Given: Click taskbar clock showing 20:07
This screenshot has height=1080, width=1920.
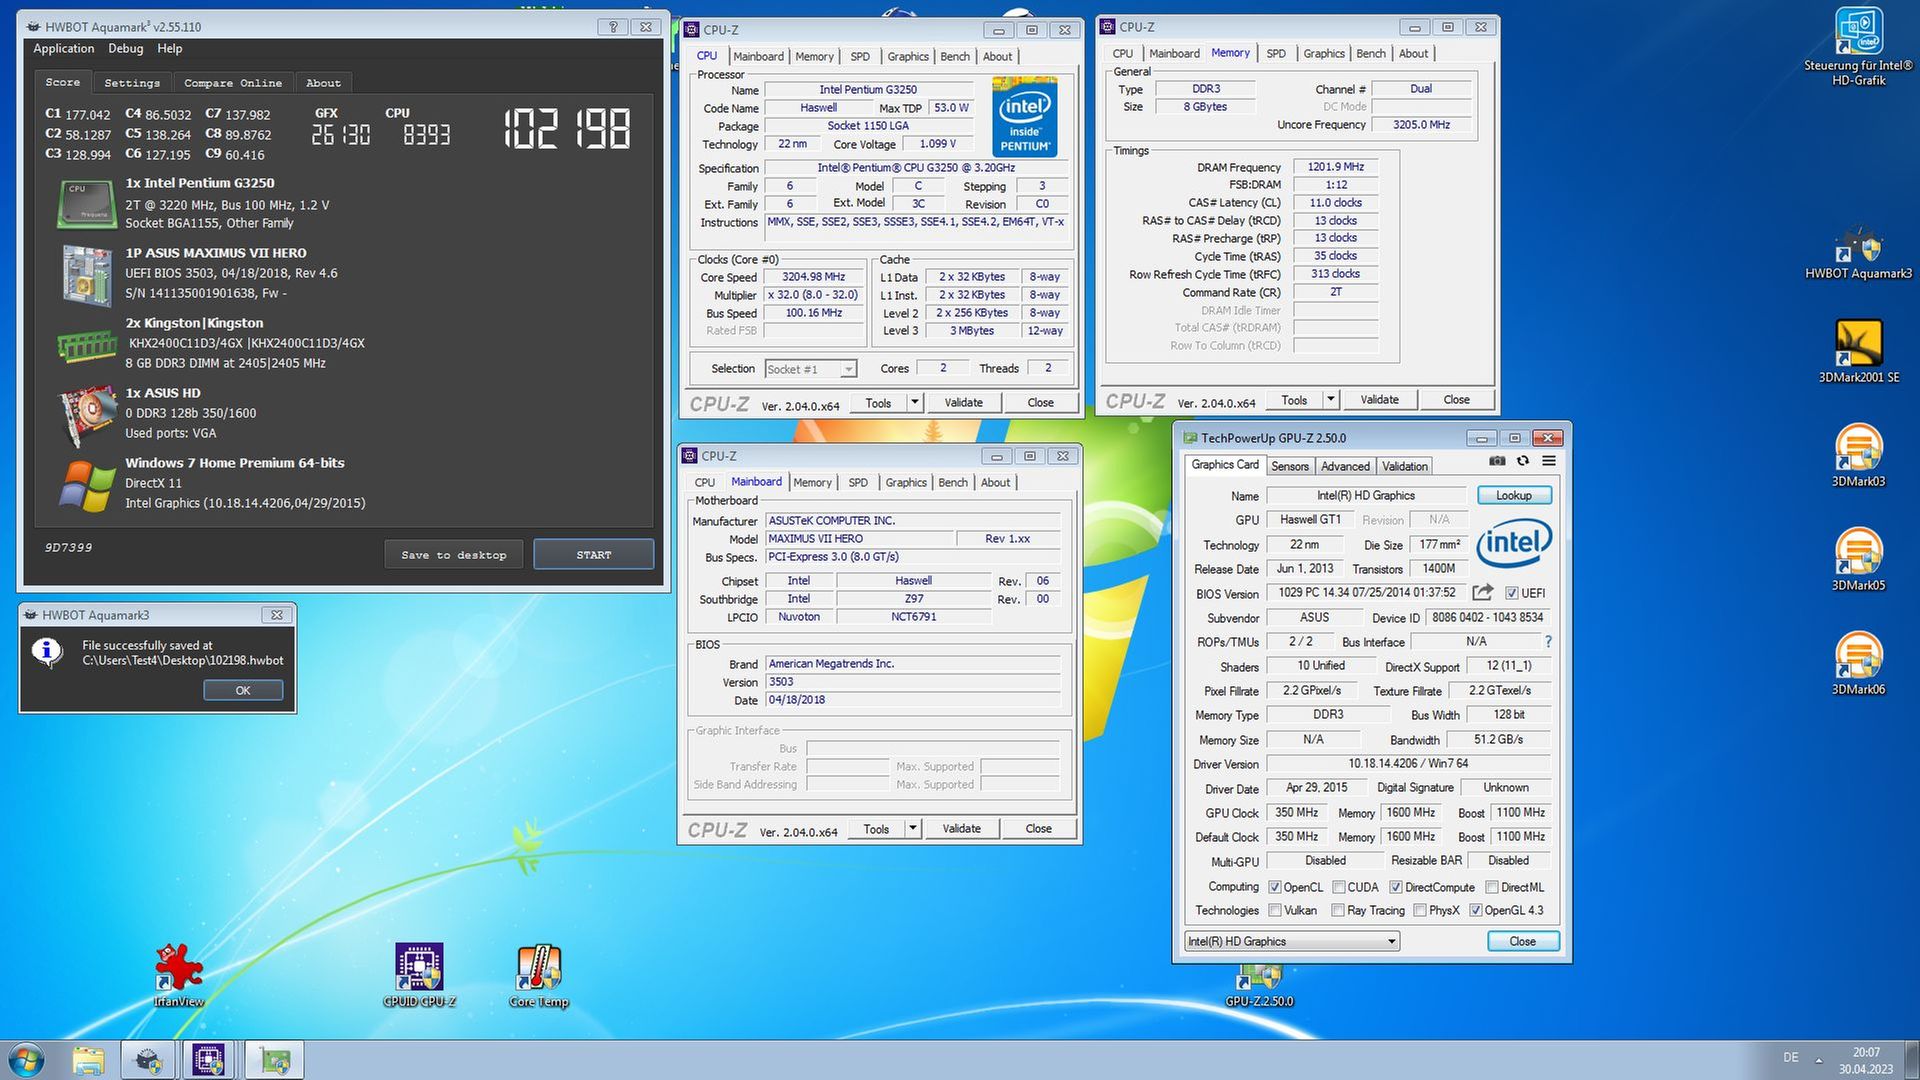Looking at the screenshot, I should click(1866, 1060).
